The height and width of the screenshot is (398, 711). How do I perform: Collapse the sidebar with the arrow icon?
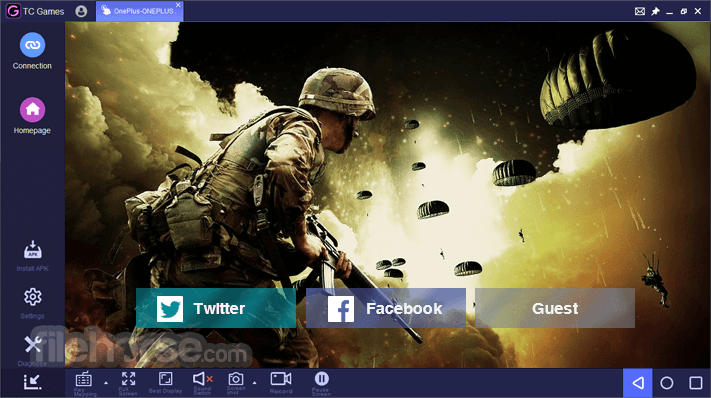click(32, 382)
